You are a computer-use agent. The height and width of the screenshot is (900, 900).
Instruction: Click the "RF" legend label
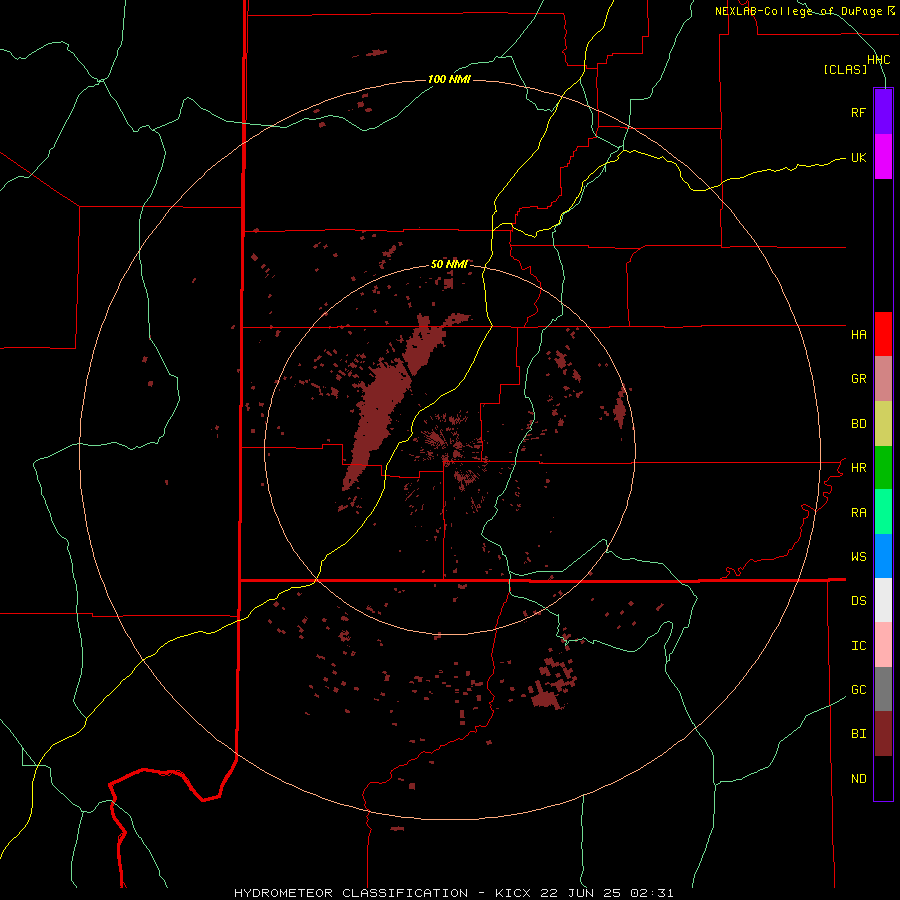[x=858, y=112]
